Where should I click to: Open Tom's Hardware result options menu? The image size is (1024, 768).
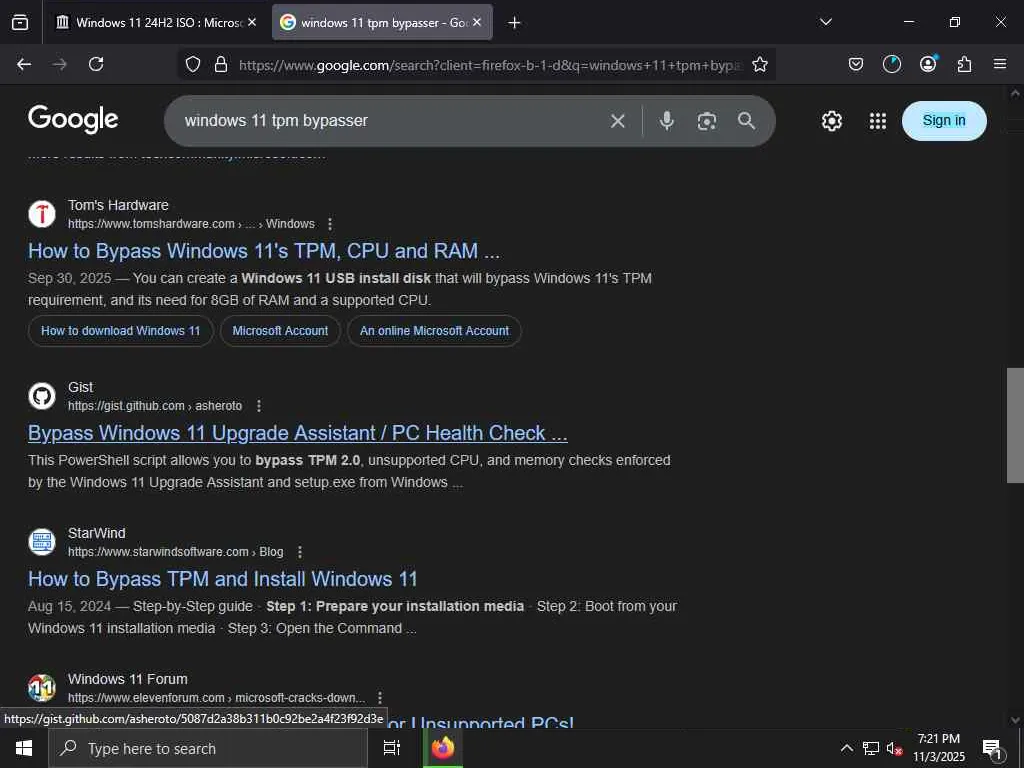tap(330, 224)
